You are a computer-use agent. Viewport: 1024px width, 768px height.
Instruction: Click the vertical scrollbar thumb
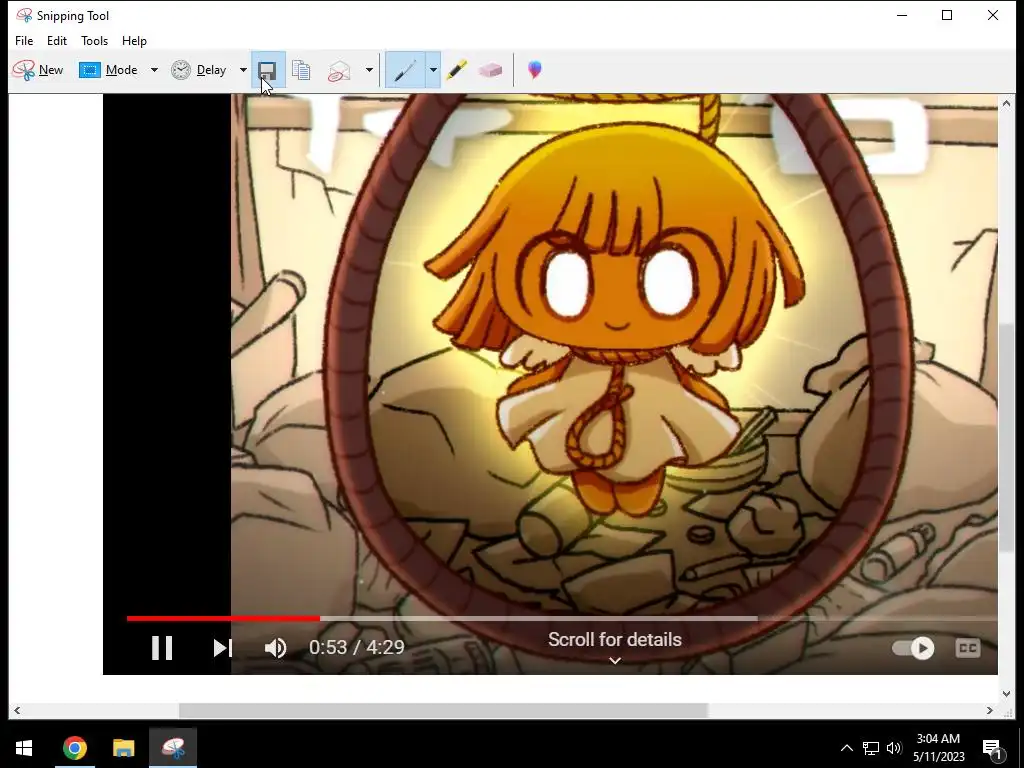coord(1006,439)
